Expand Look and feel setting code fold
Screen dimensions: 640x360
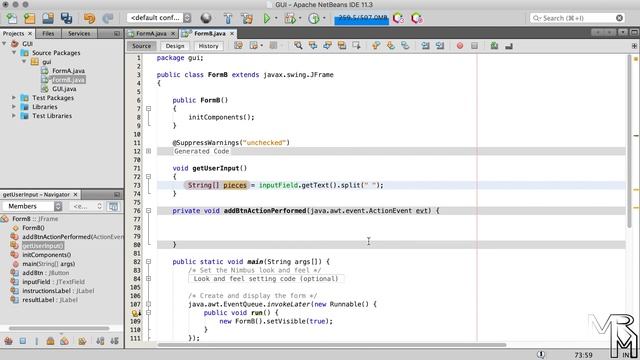coord(149,279)
